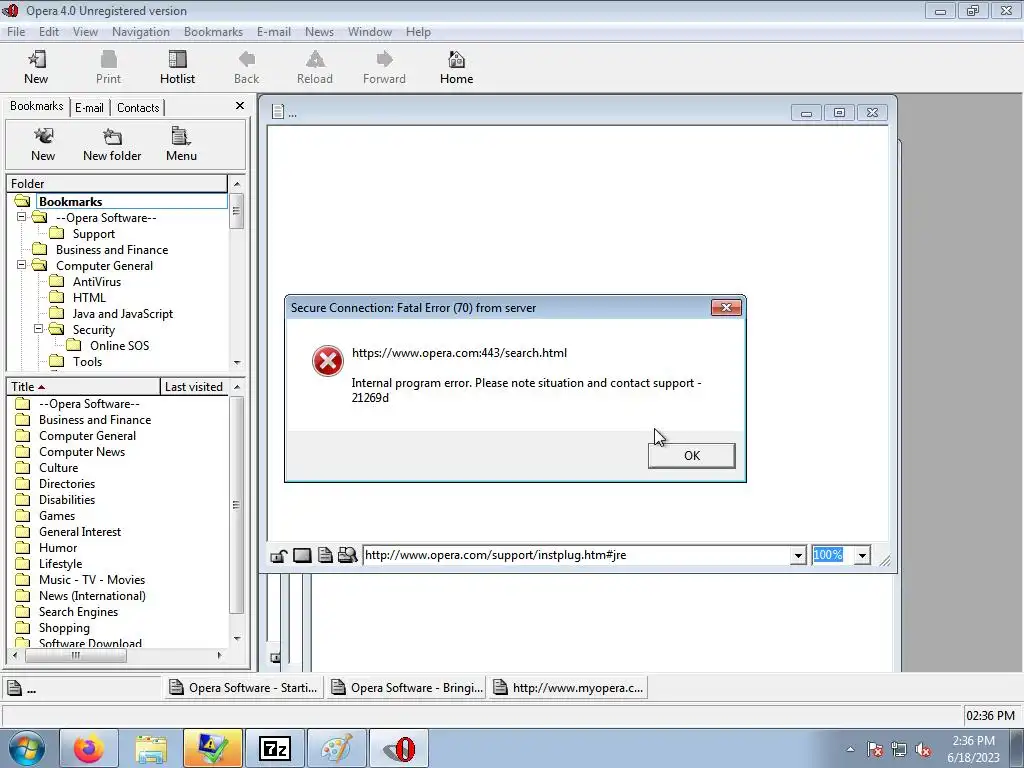Toggle the Hotlist panel icon
Screen dimensions: 1024x768
click(178, 60)
